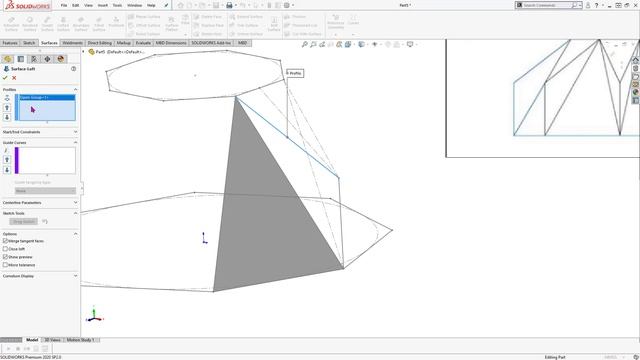Click the Home icon in top toolbar
The height and width of the screenshot is (360, 640).
181,5
